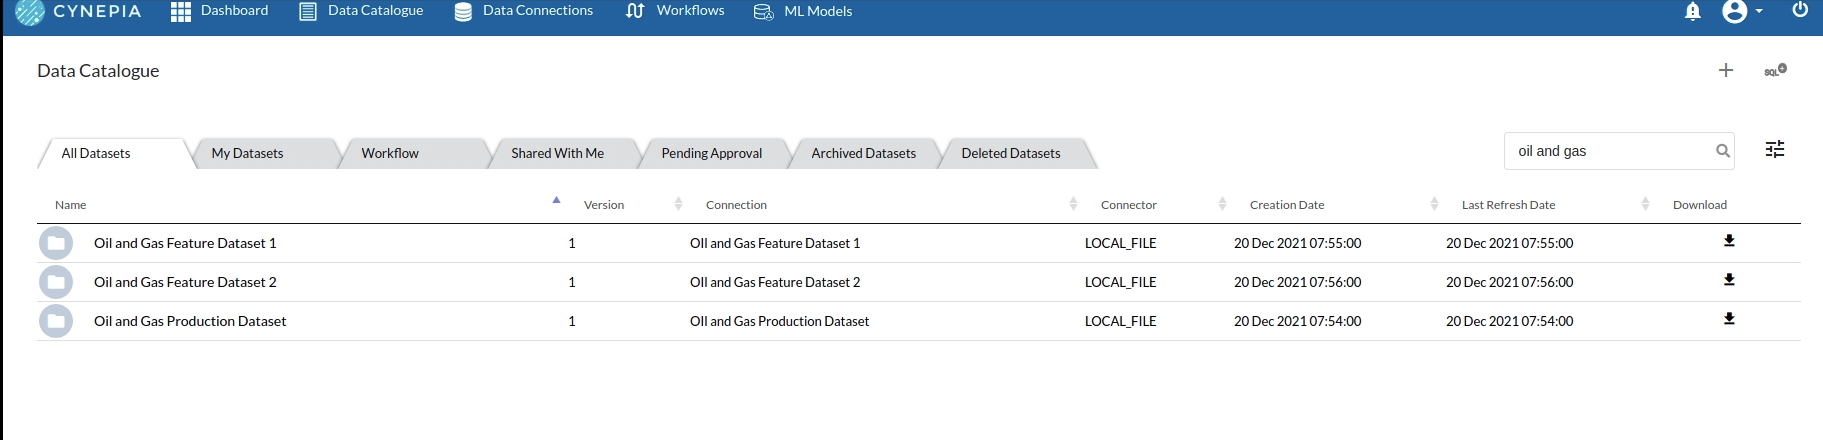This screenshot has width=1823, height=440.
Task: Switch to My Datasets tab
Action: [247, 153]
